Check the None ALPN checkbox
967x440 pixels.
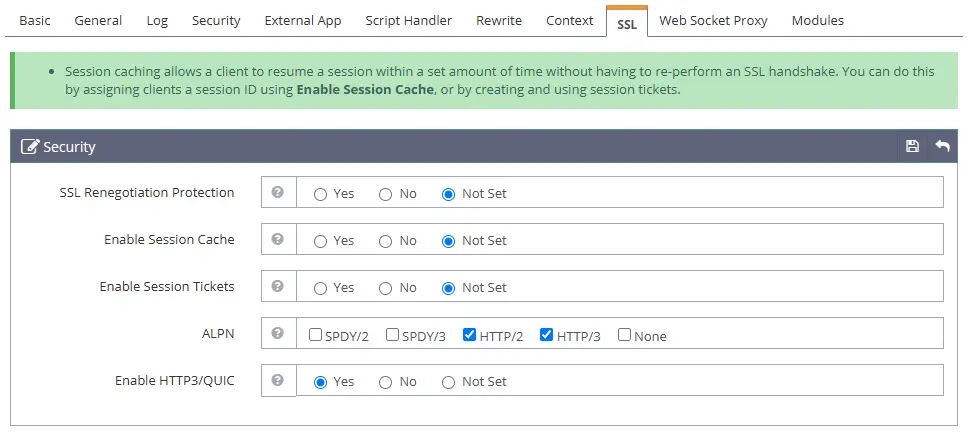coord(624,335)
